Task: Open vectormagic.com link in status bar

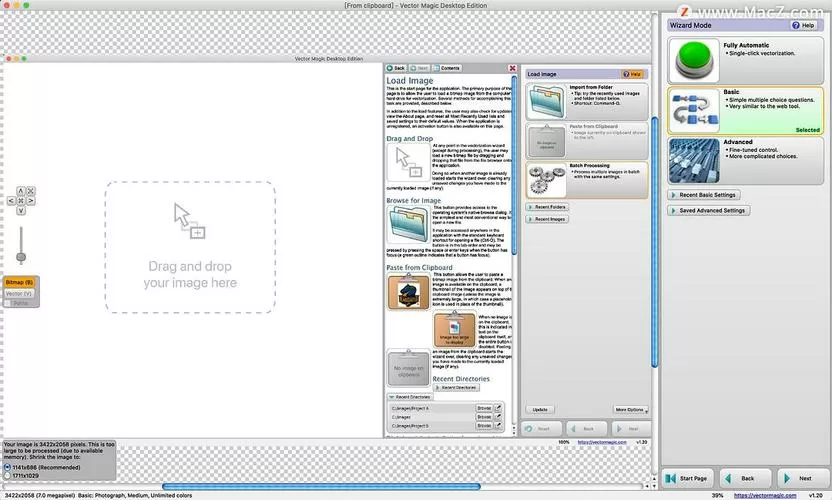Action: [x=765, y=495]
